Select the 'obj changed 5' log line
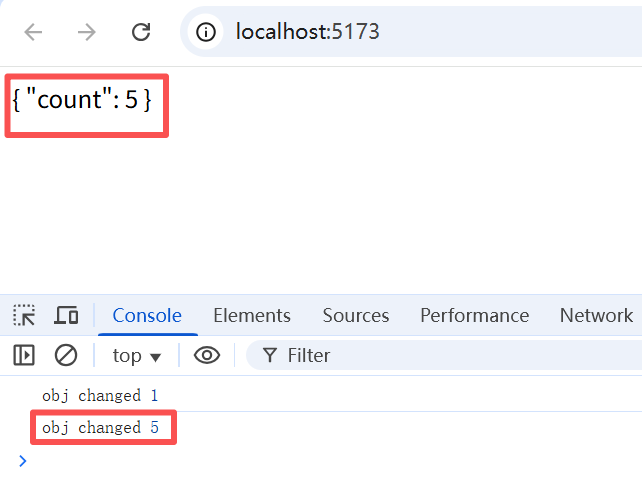Screen dimensions: 642x501 click(x=100, y=428)
